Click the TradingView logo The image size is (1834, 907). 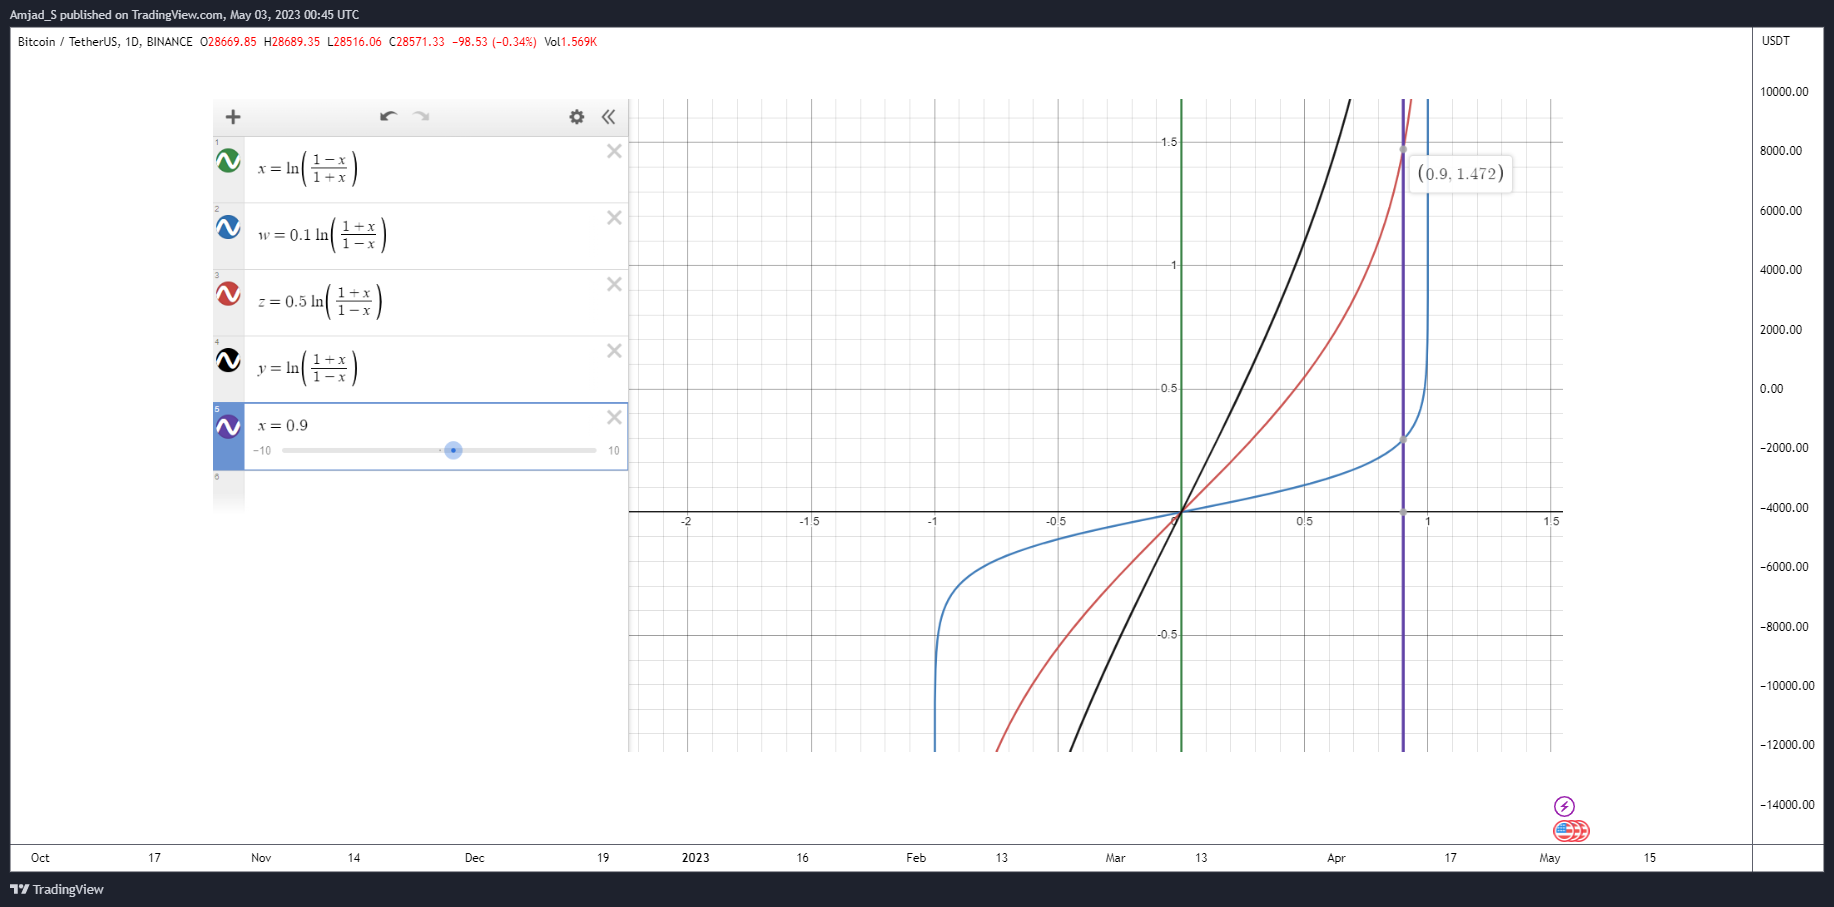coord(57,889)
